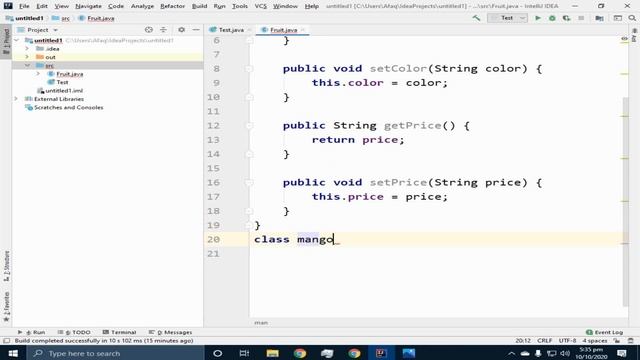
Task: Open the Event Log
Action: 604,332
